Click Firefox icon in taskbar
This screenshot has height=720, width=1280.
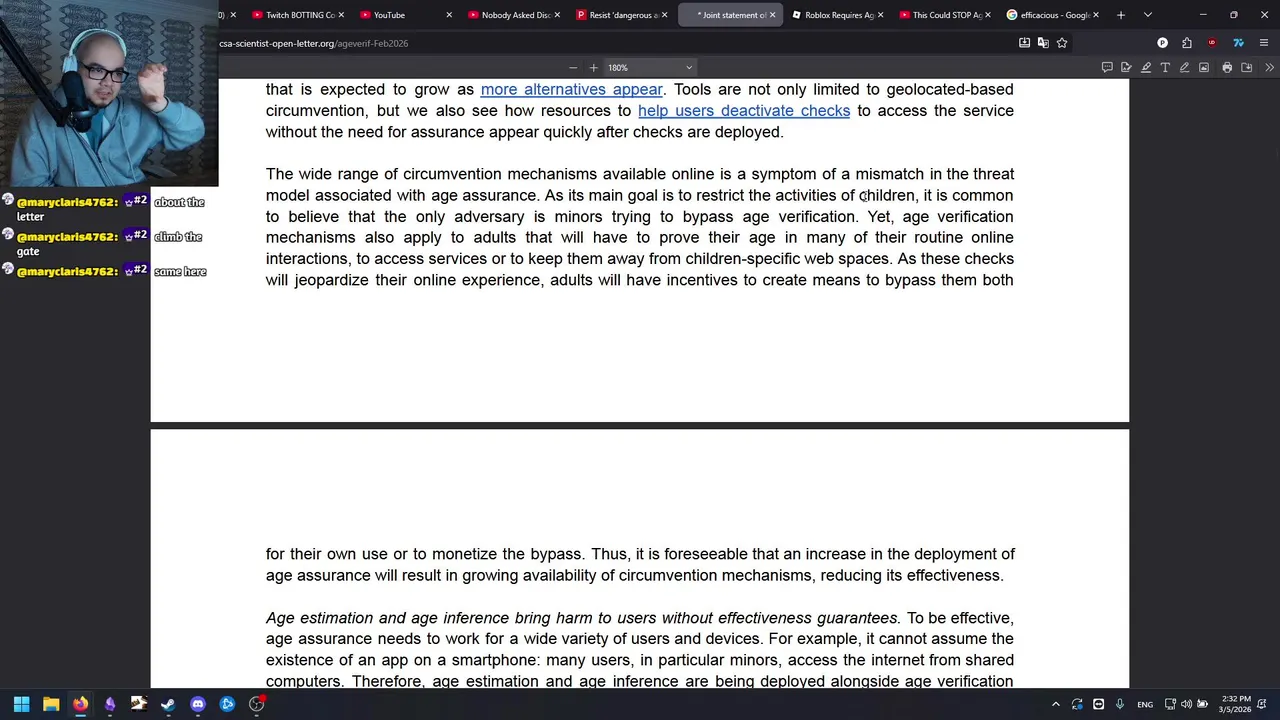[80, 704]
